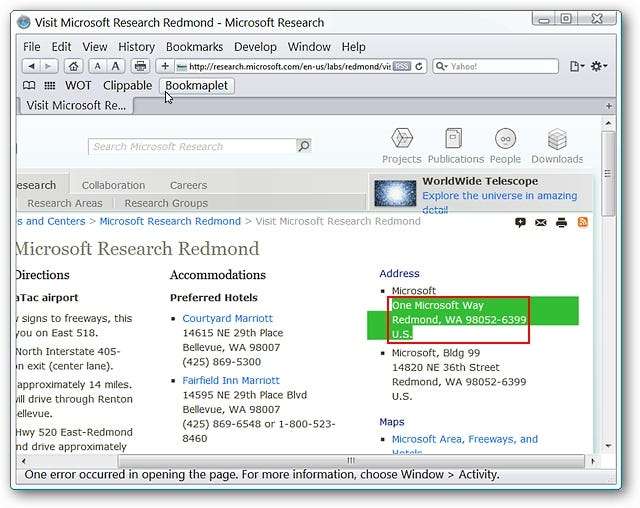
Task: Click the email envelope icon on the page
Action: tap(541, 222)
